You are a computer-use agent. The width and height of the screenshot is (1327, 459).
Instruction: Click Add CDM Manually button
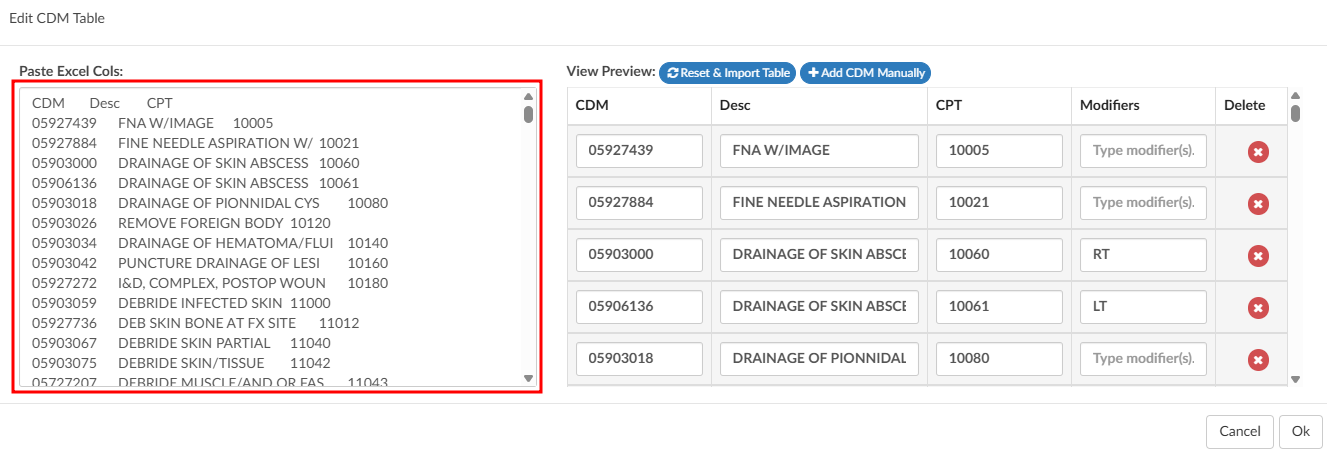point(865,73)
